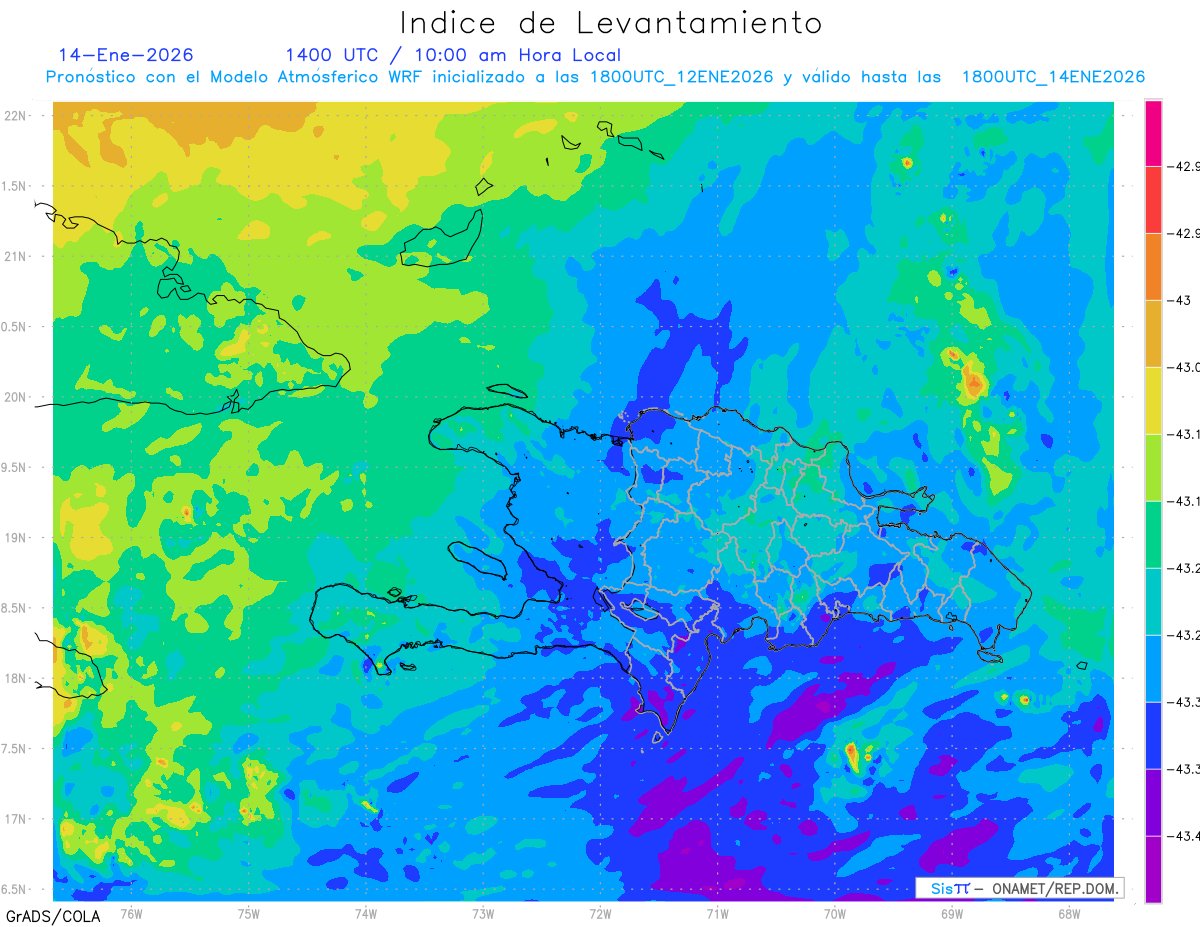
Task: Click the "-43" value on the color scale
Action: (1181, 300)
